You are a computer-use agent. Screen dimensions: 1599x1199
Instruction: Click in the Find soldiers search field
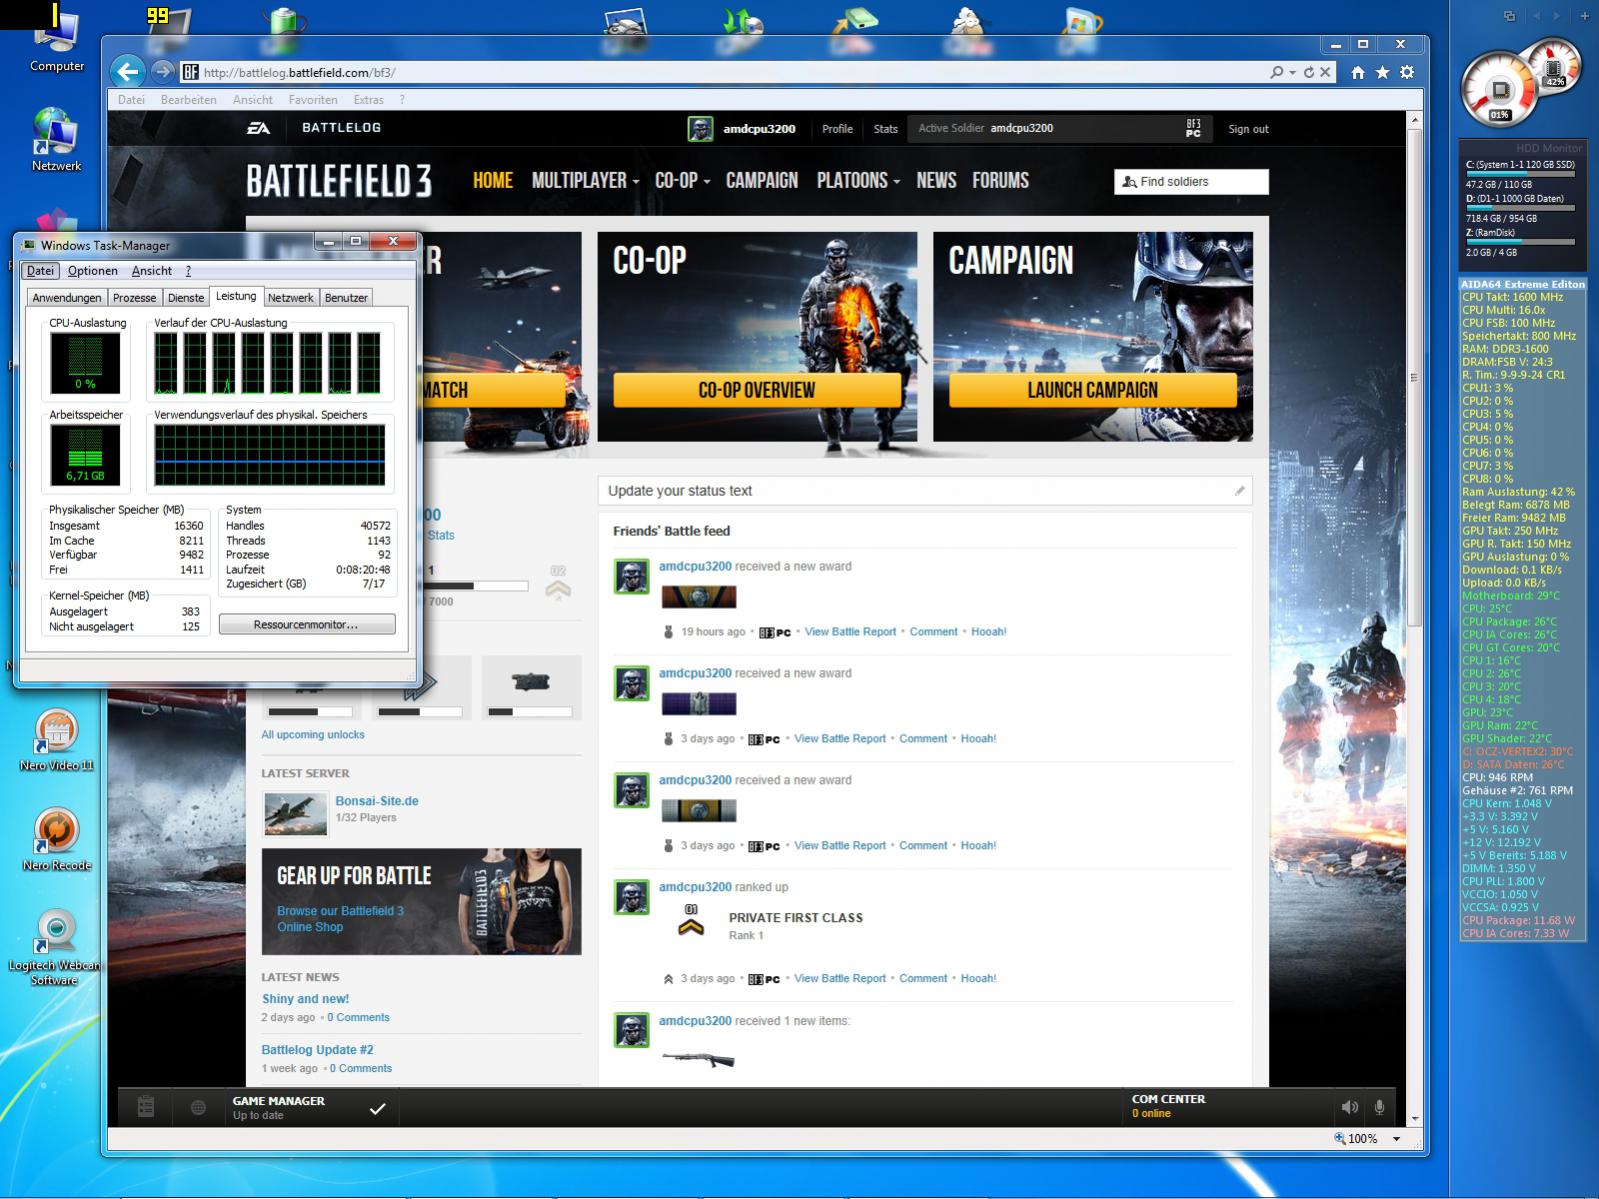pyautogui.click(x=1192, y=181)
